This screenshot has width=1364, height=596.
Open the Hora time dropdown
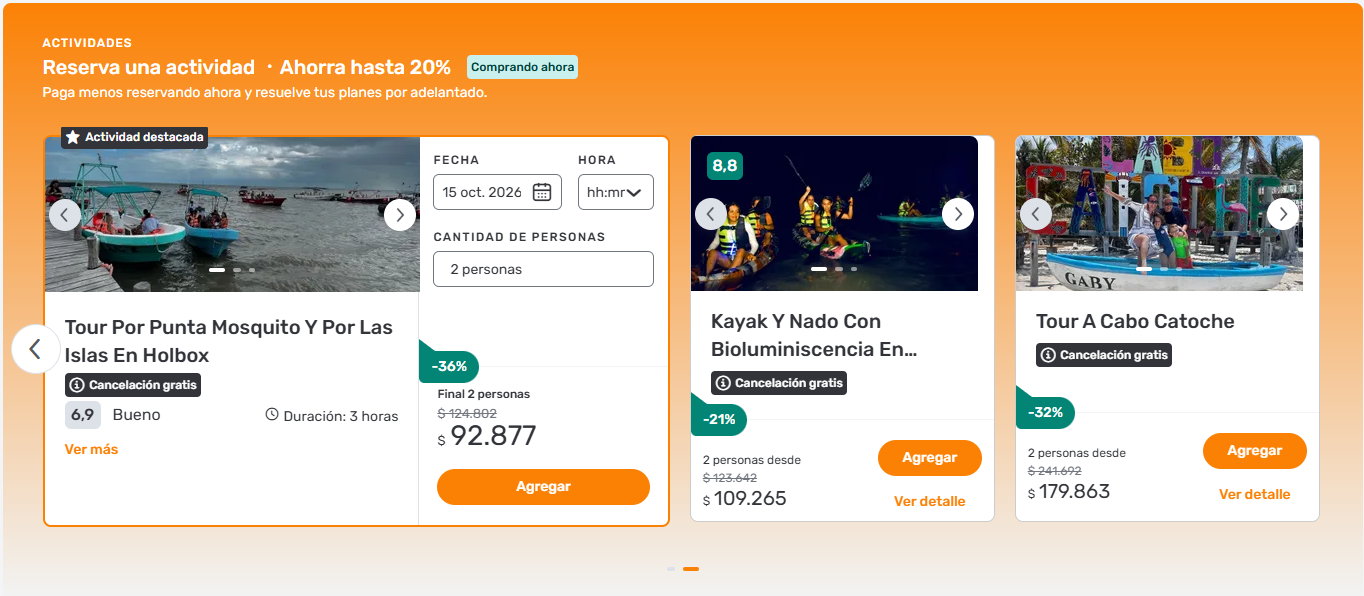click(616, 192)
